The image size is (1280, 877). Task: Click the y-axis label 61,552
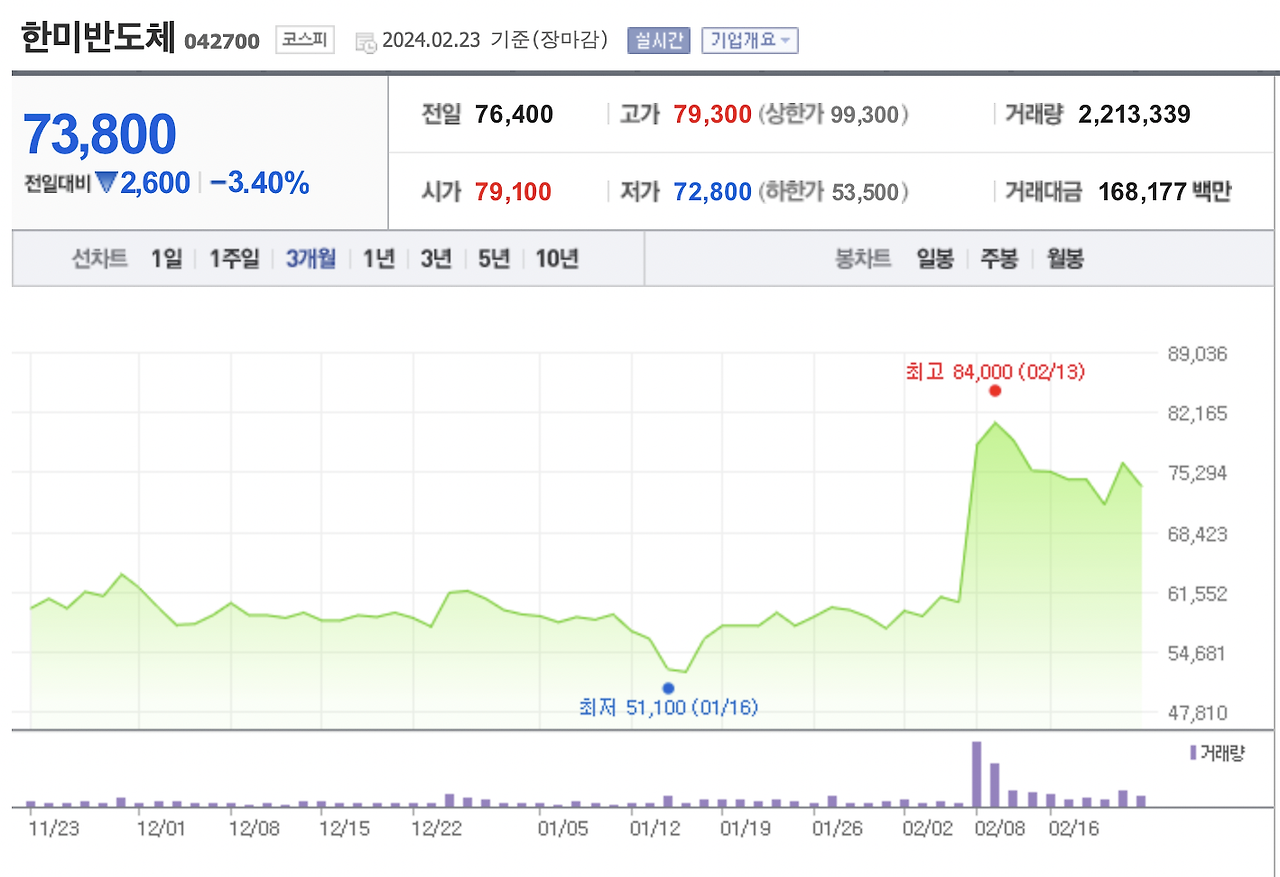pos(1197,593)
